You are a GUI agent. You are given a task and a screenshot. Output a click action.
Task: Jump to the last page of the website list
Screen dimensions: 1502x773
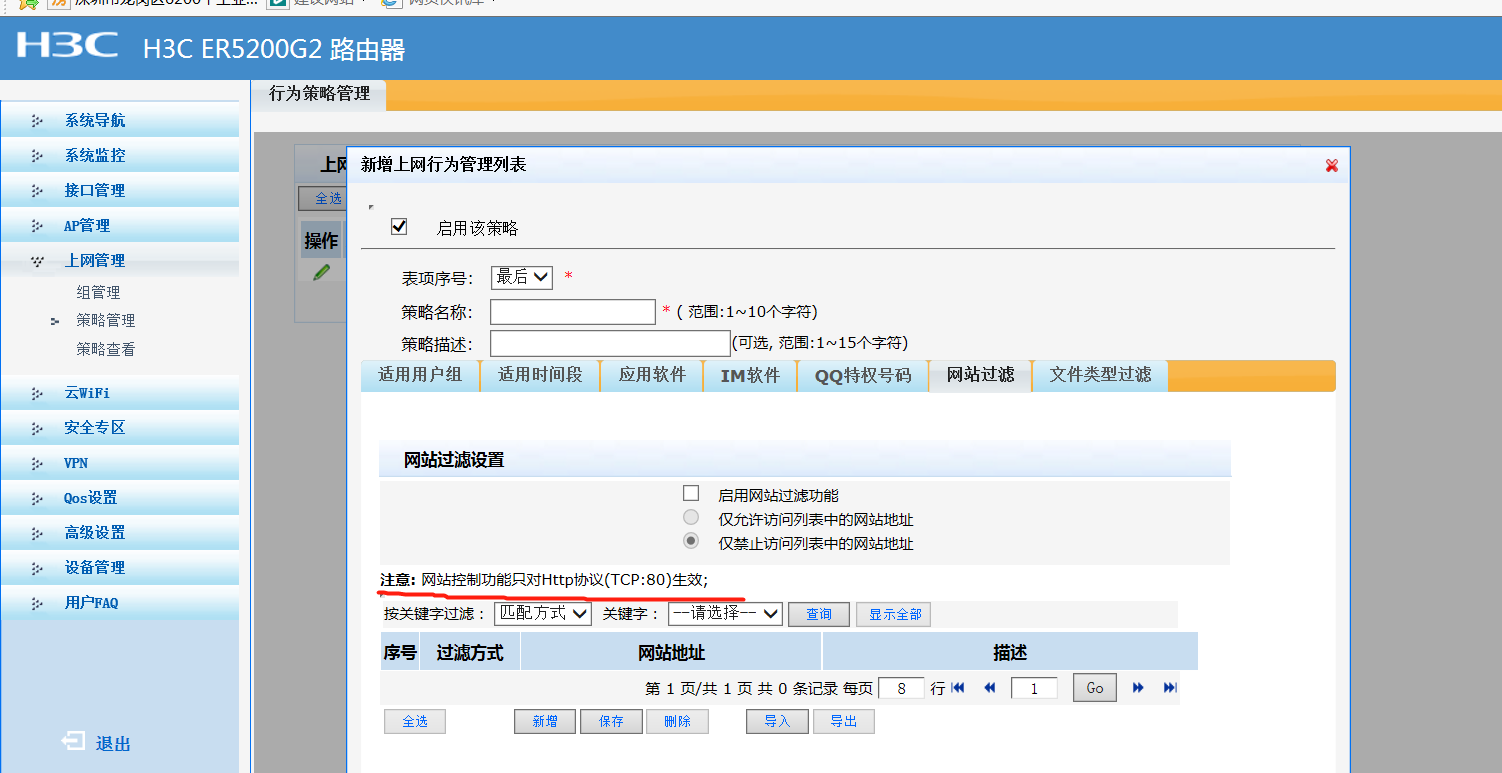pos(1170,688)
